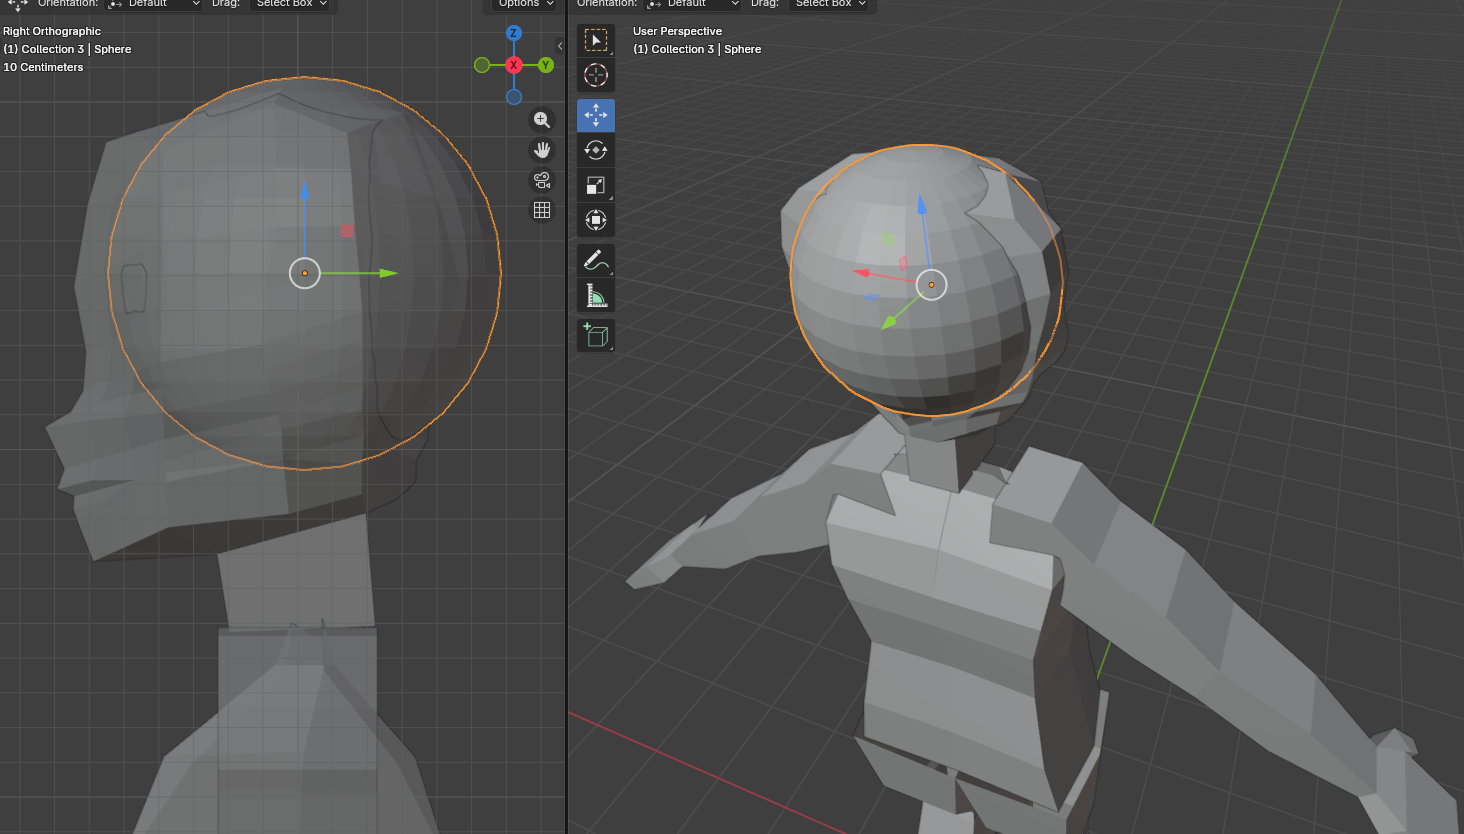Click the negative Y axis circle on gizmo
Image resolution: width=1464 pixels, height=834 pixels.
(482, 65)
